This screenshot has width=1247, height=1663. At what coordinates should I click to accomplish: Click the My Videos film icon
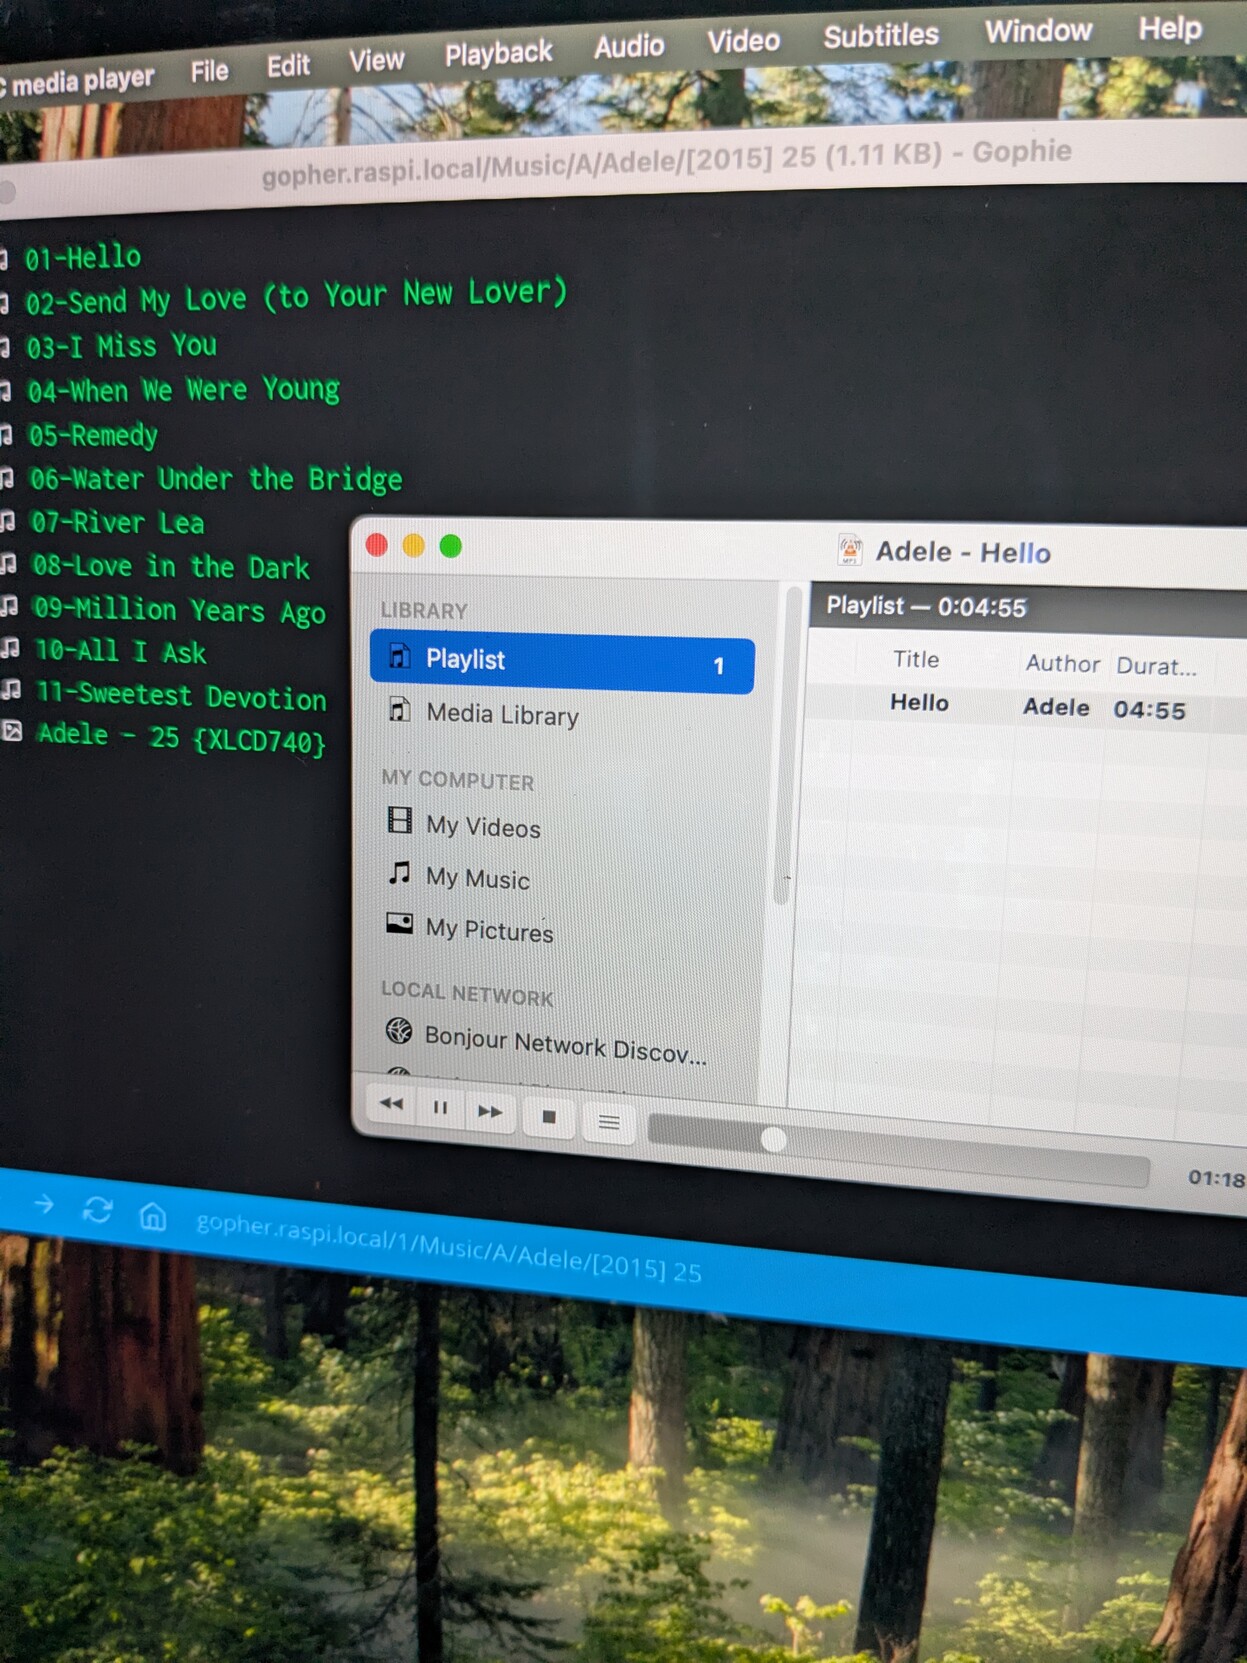[399, 821]
